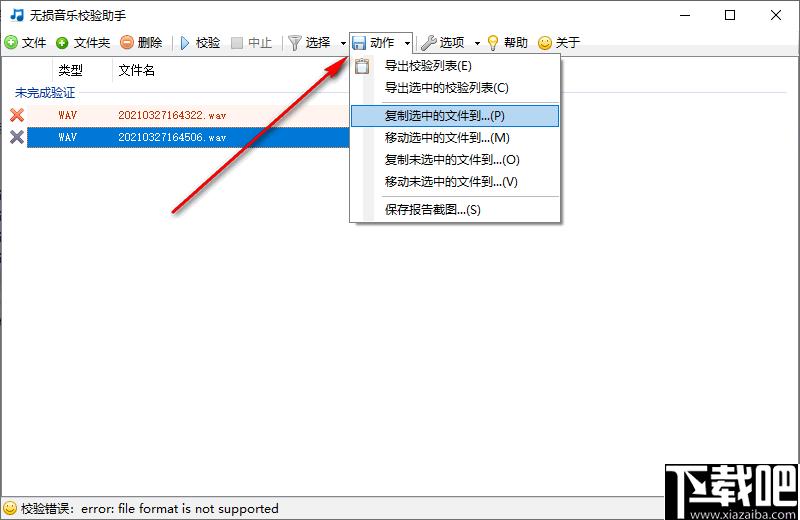Click the 校验 toolbar label
The image size is (800, 520).
208,43
